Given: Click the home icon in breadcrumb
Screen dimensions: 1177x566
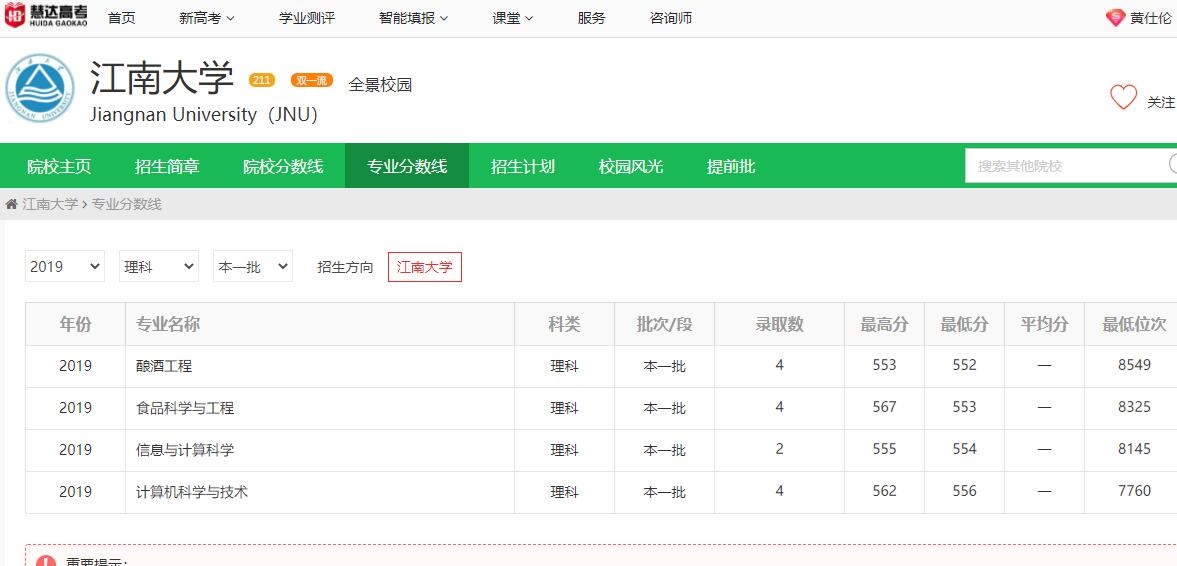Looking at the screenshot, I should [x=11, y=204].
